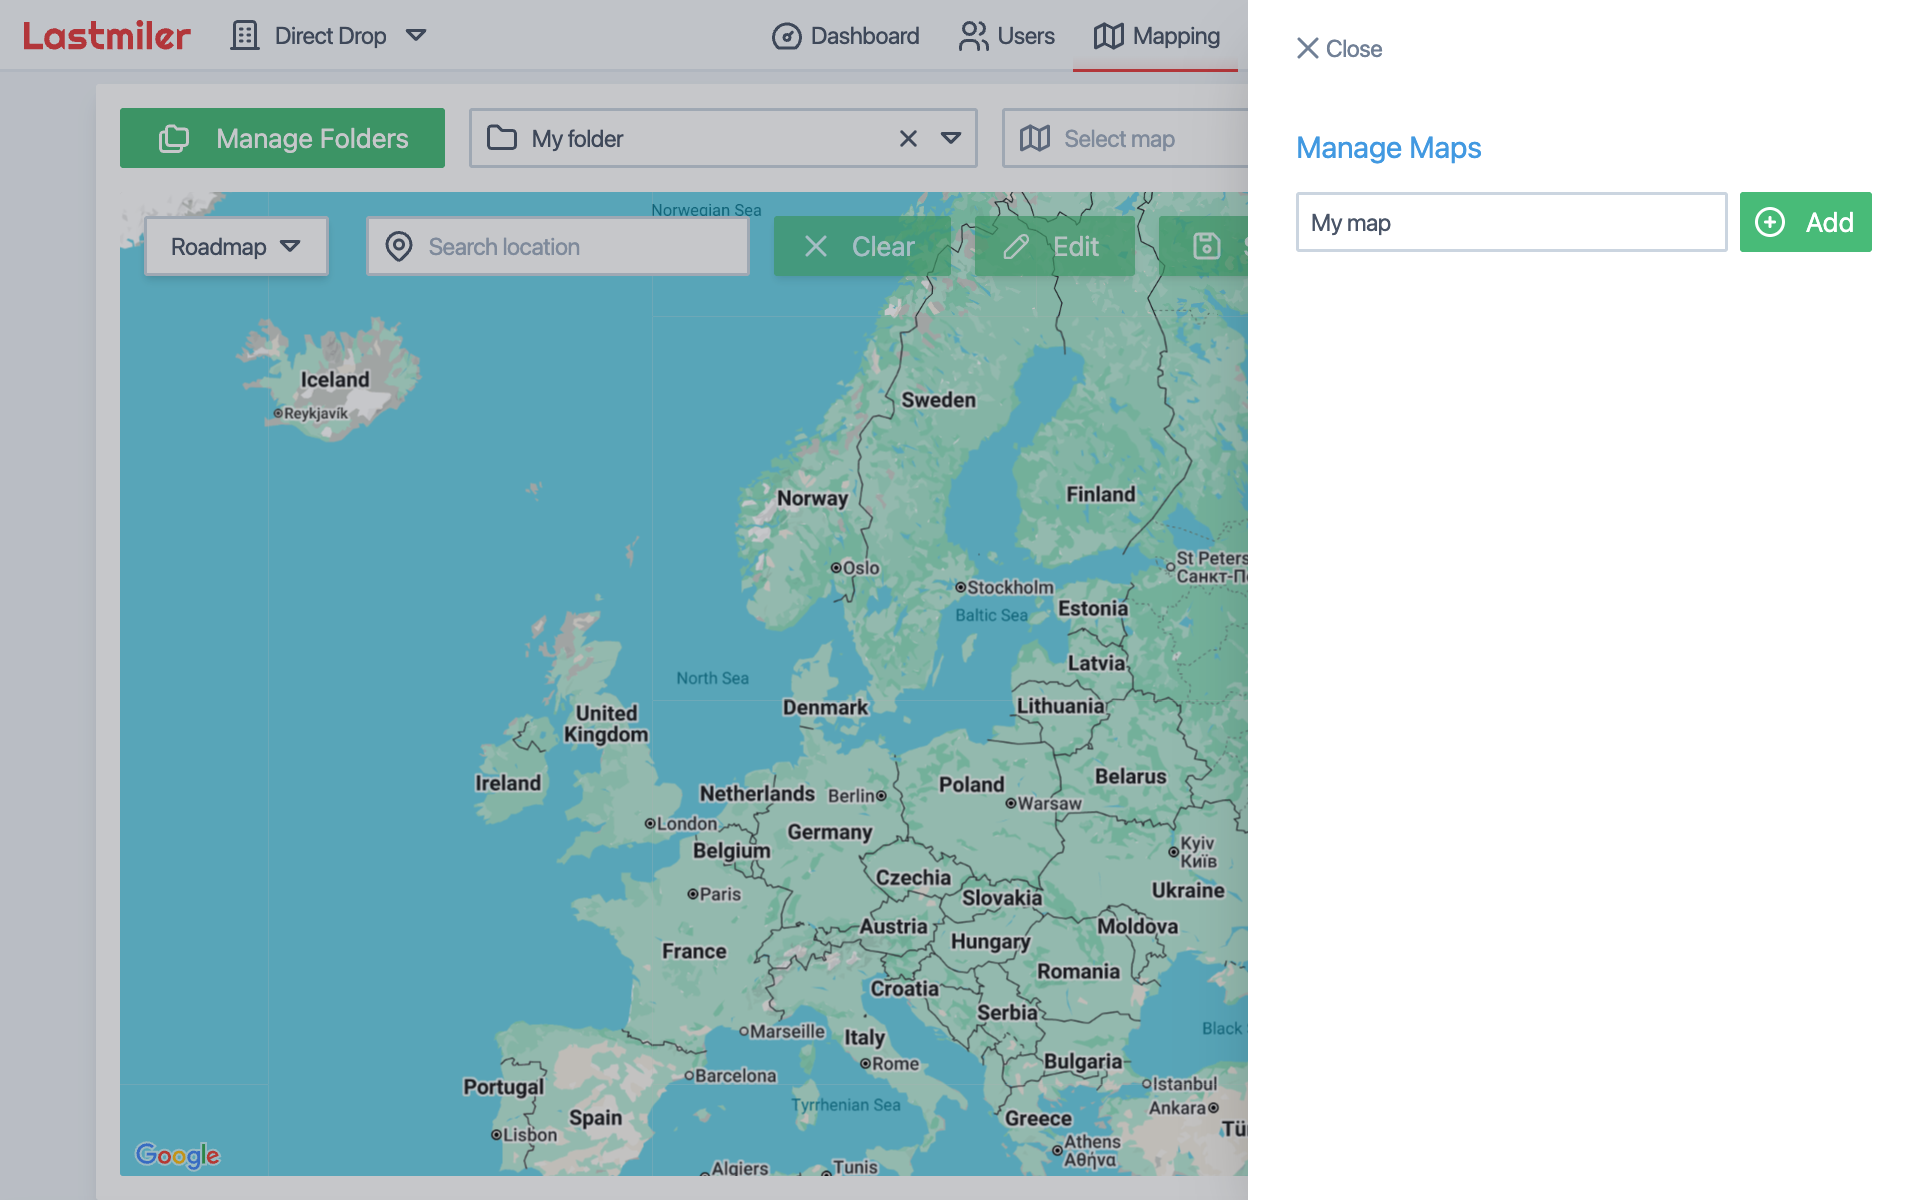This screenshot has height=1200, width=1920.
Task: Click the green Add button
Action: coord(1806,222)
